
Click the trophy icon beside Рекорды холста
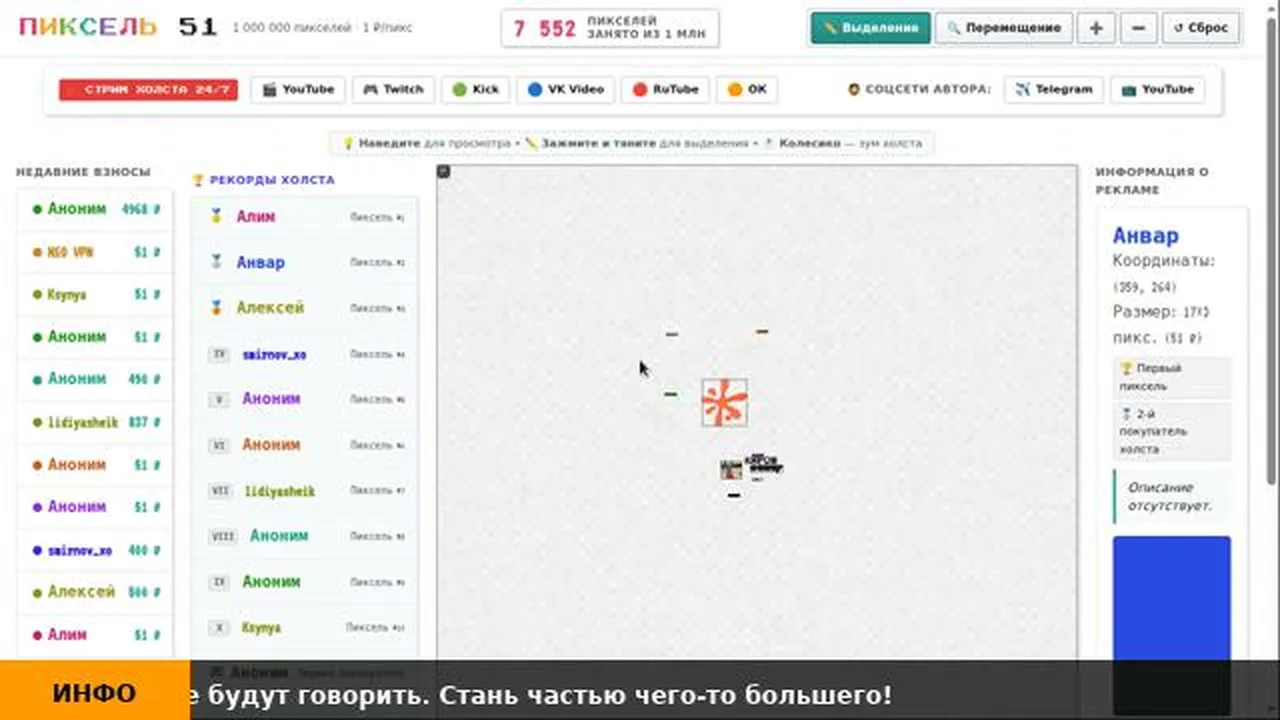coord(198,180)
